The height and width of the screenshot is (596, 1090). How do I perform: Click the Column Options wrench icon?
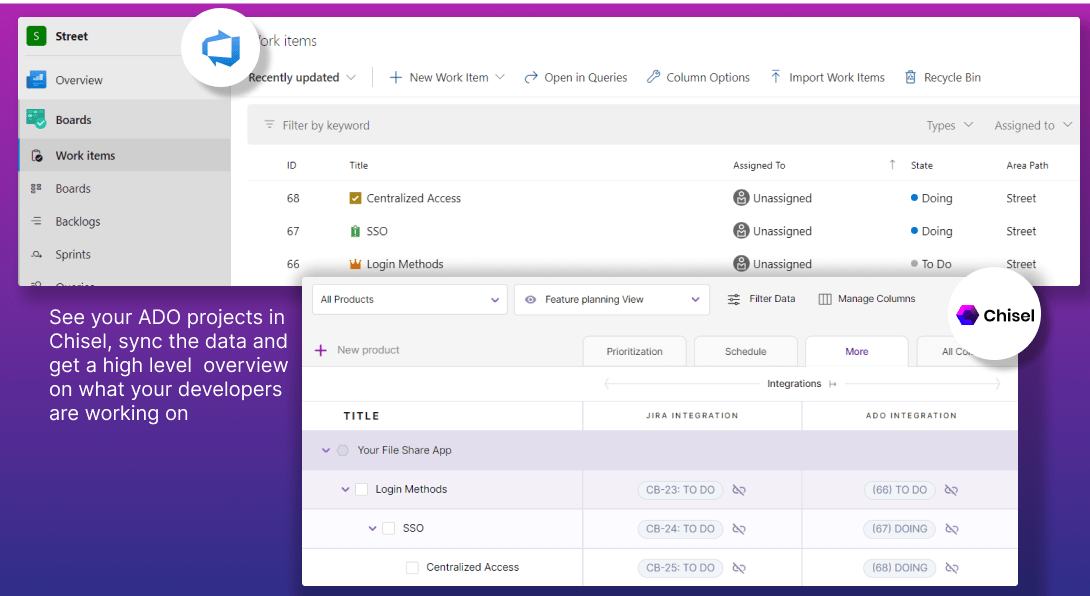pyautogui.click(x=653, y=77)
